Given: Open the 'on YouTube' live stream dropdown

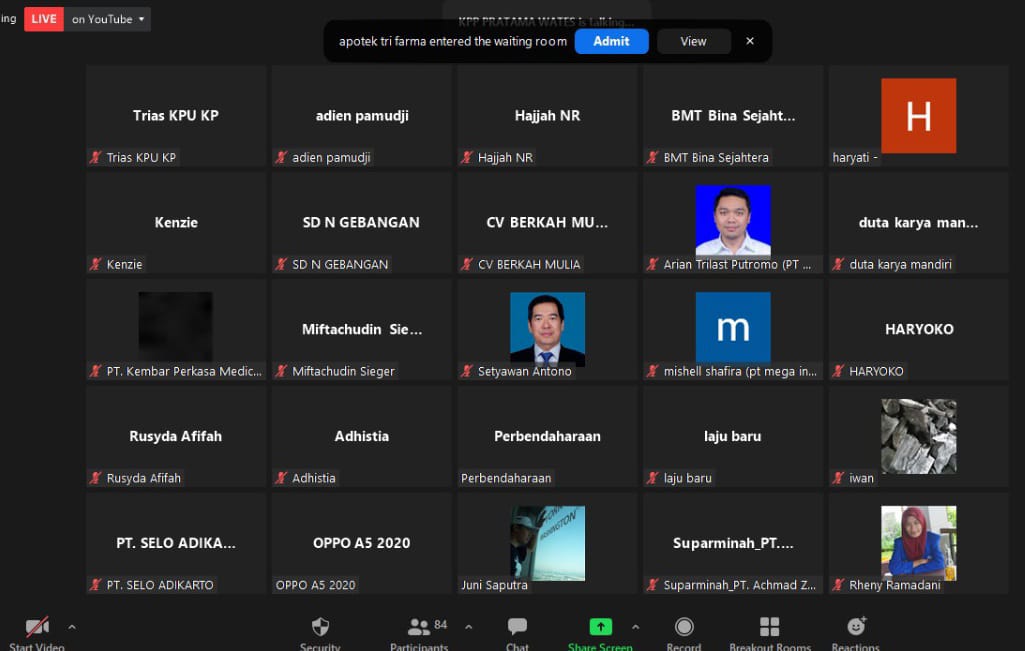Looking at the screenshot, I should (x=108, y=19).
